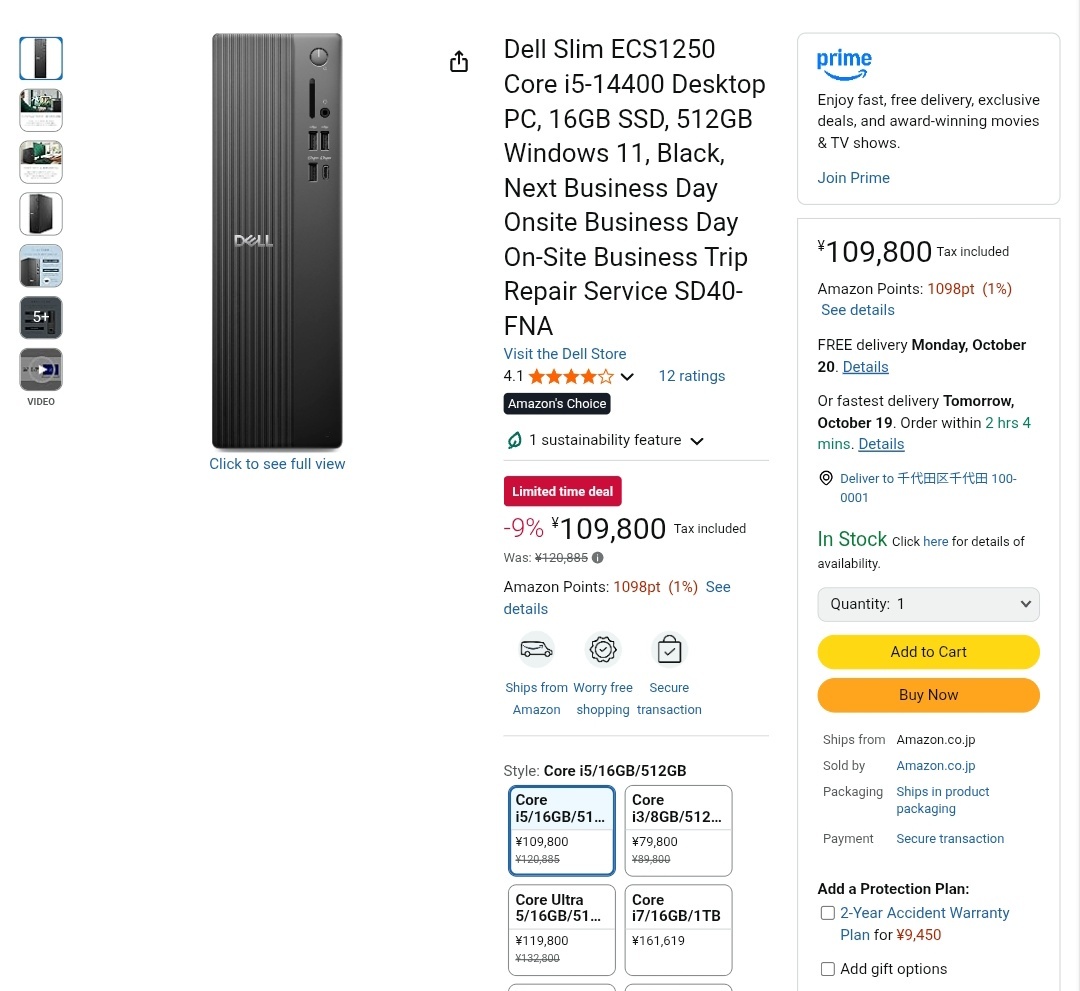Screen dimensions: 1080x991
Task: Expand the sustainability feature chevron
Action: point(697,441)
